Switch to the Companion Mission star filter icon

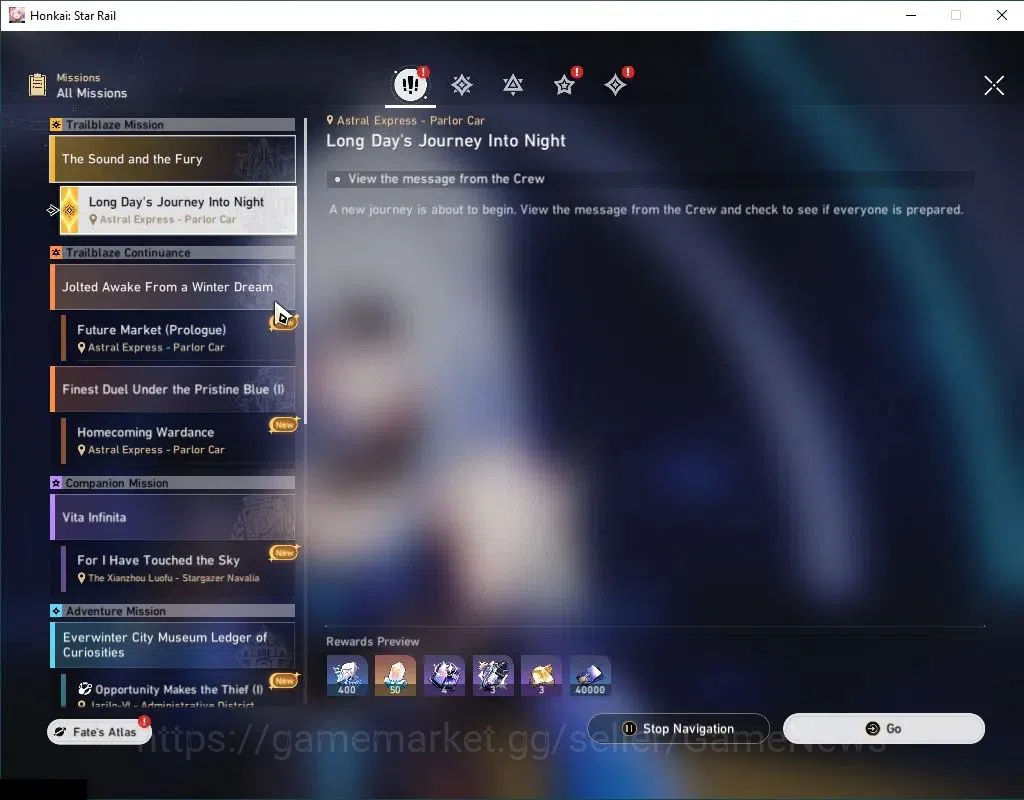(x=564, y=85)
